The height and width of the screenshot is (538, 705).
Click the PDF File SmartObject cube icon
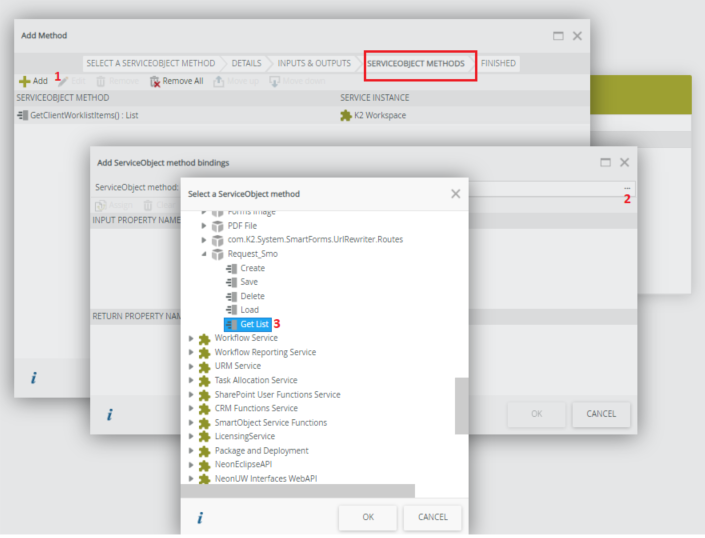click(x=218, y=226)
